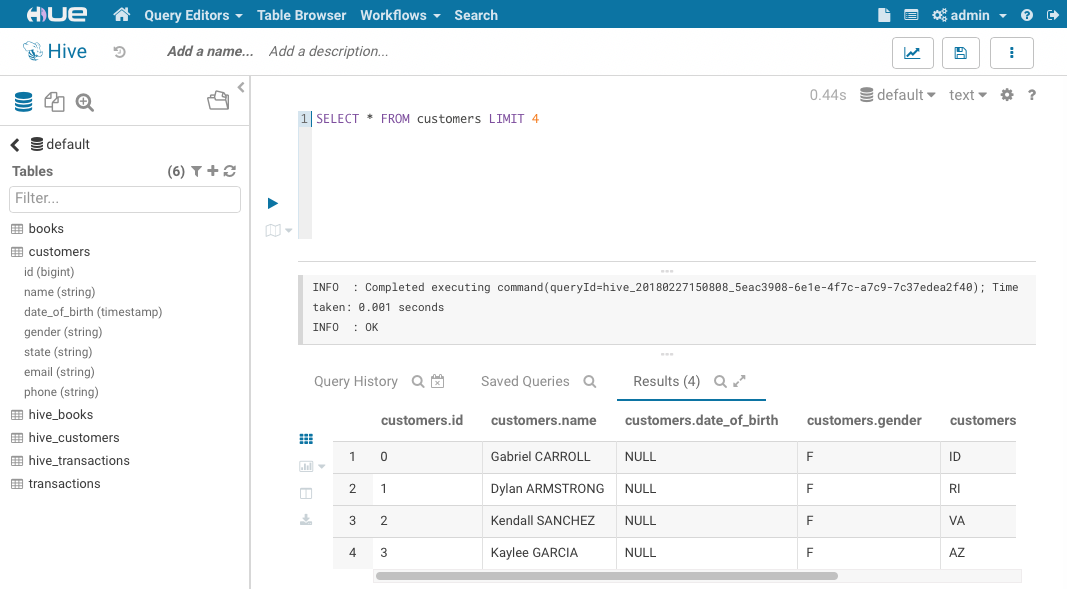Download the query results
Image resolution: width=1067 pixels, height=589 pixels.
tap(306, 520)
